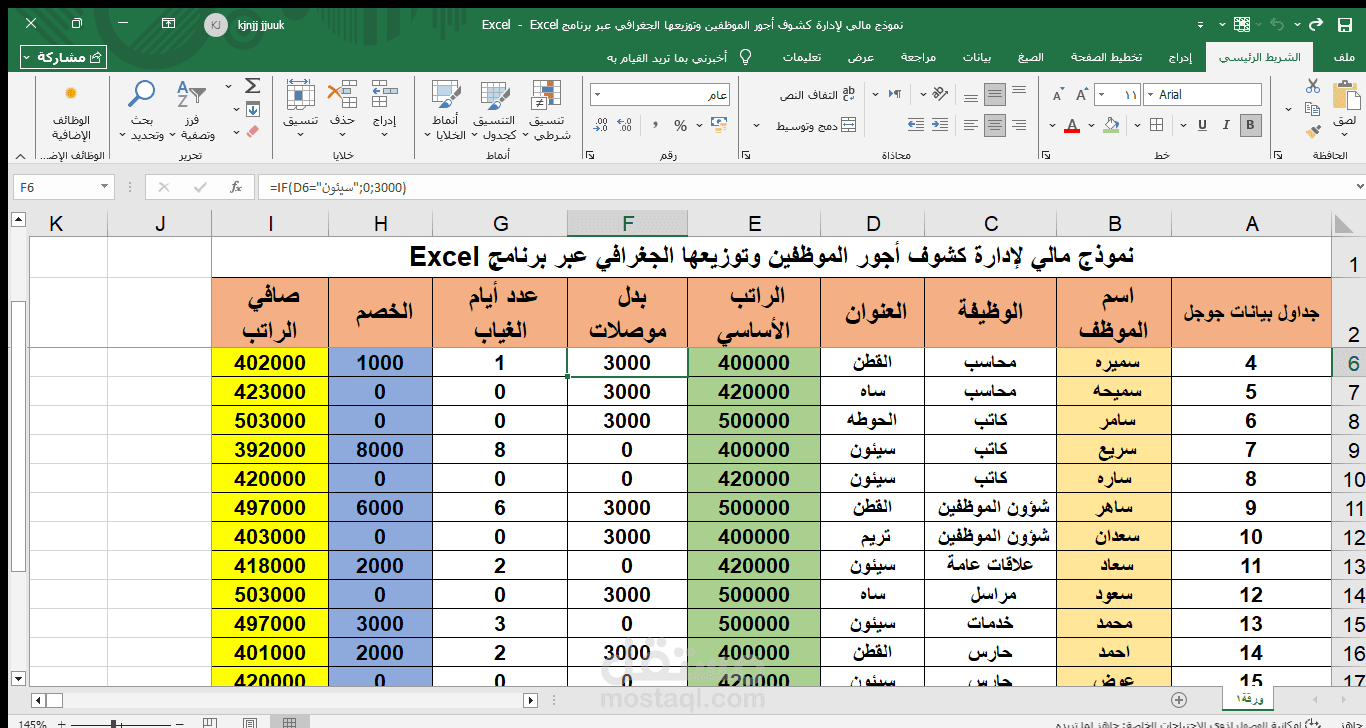Click the Orientation angled text icon
Viewport: 1366px width, 728px height.
[x=940, y=94]
